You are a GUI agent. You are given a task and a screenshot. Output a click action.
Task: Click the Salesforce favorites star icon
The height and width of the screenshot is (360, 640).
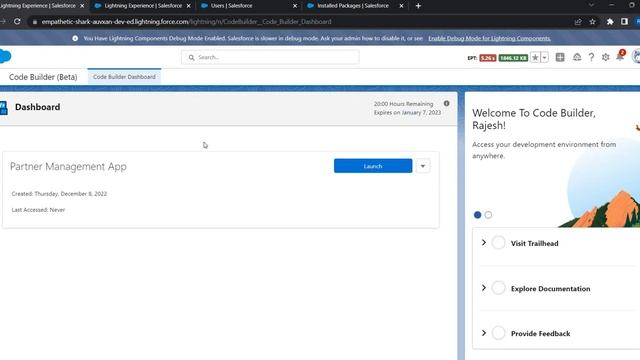coord(535,58)
